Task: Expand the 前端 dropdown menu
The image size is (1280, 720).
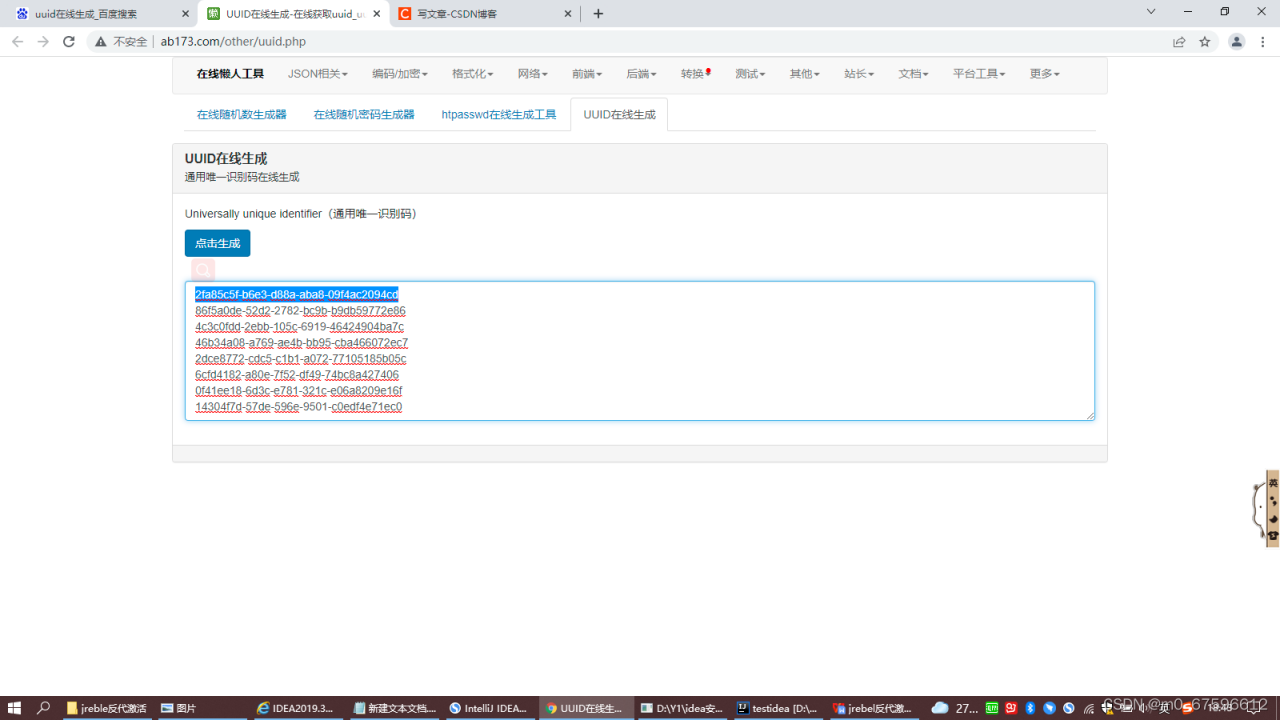Action: (587, 74)
